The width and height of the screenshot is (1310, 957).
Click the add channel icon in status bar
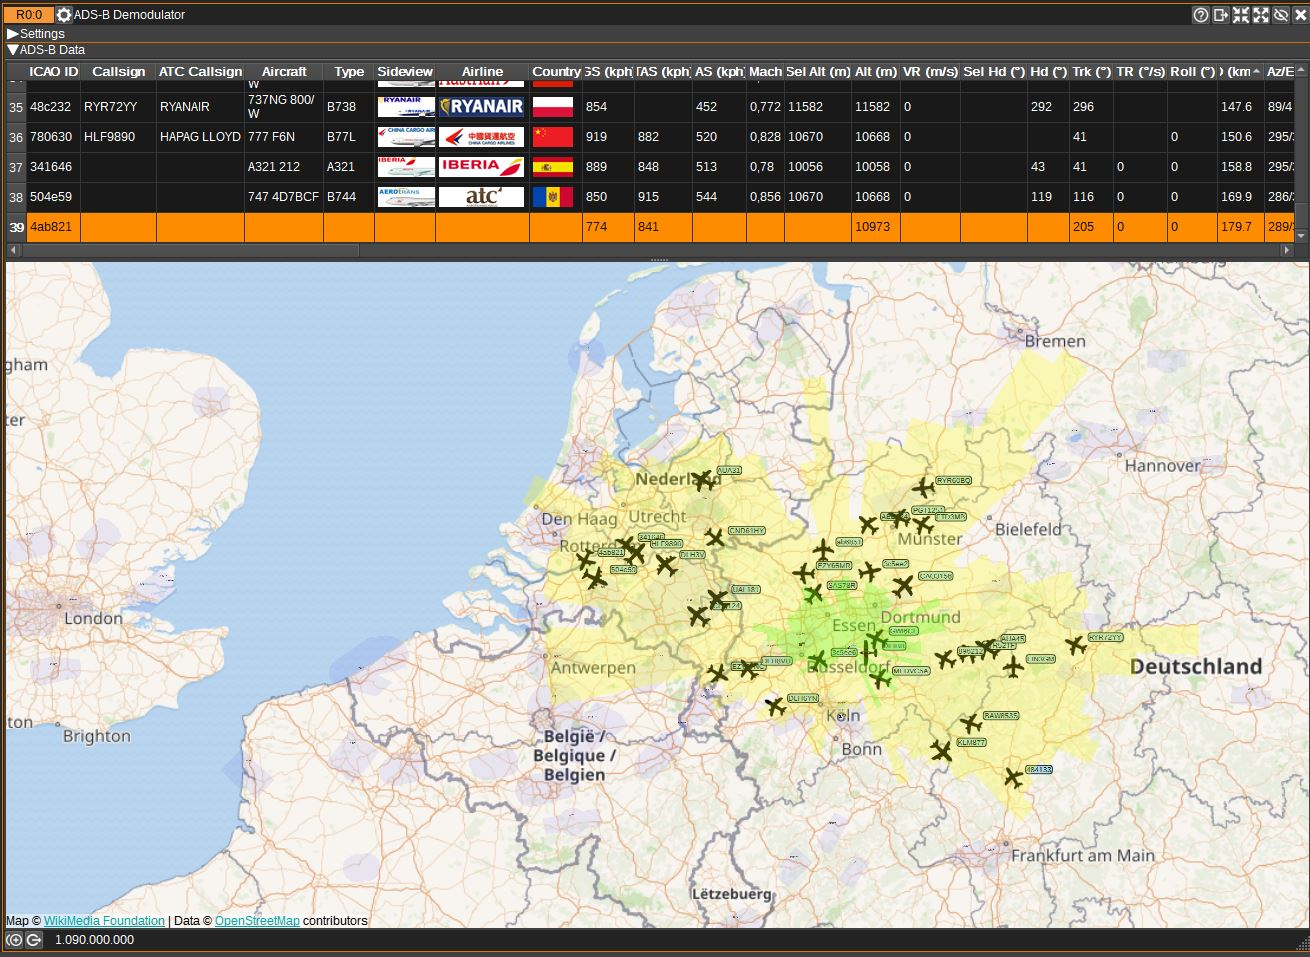click(14, 940)
